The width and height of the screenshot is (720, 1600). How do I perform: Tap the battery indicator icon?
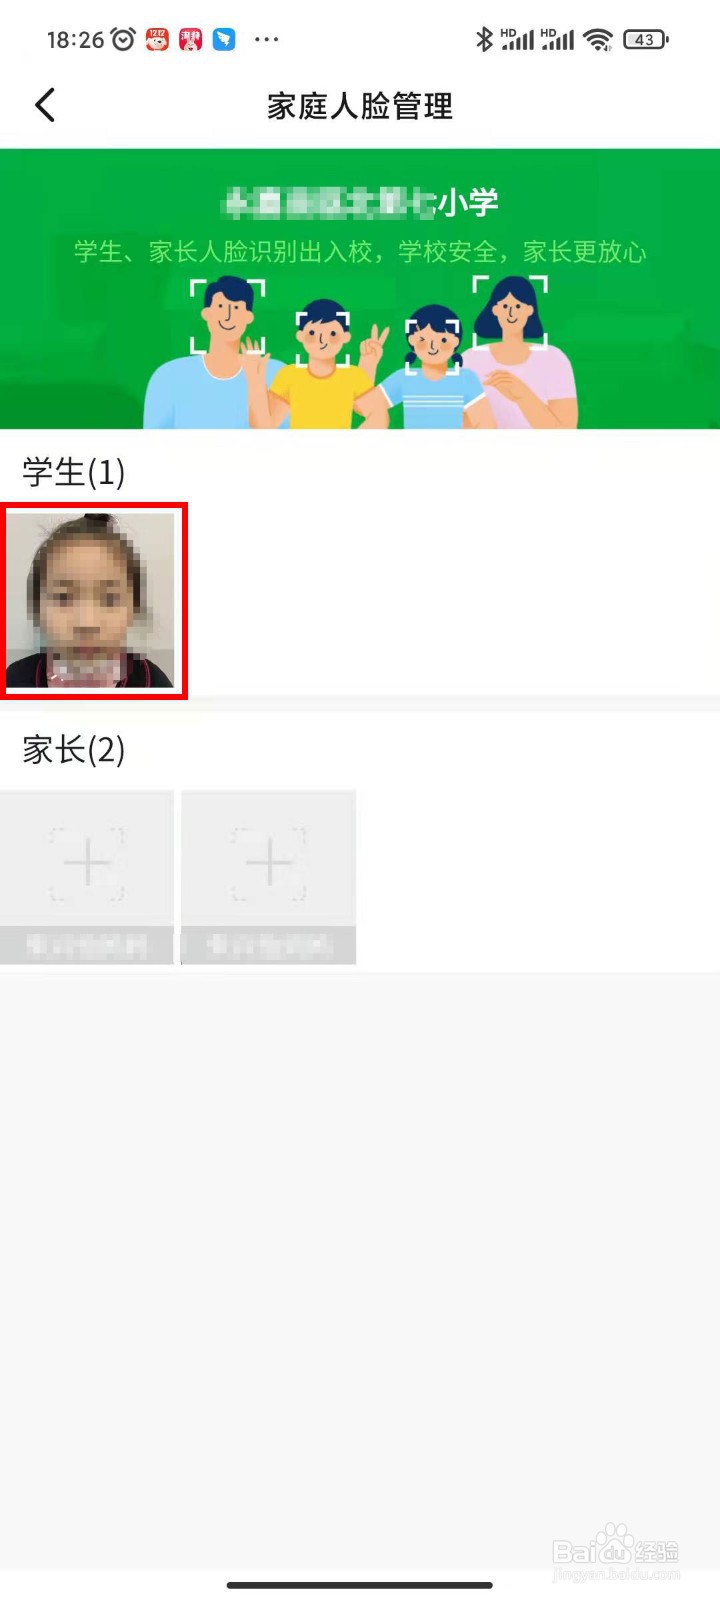point(646,40)
